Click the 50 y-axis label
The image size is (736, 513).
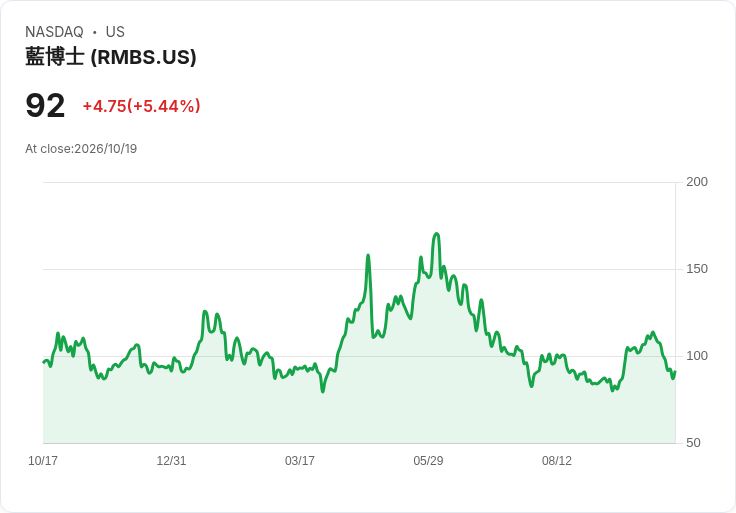tap(693, 443)
